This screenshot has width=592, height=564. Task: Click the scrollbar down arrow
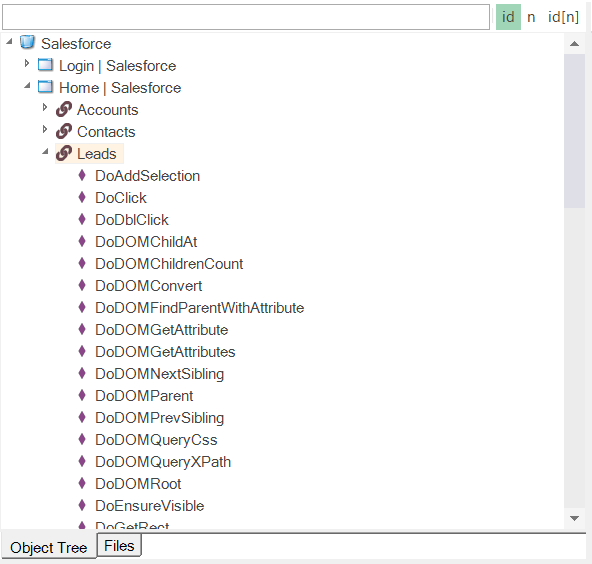click(575, 518)
